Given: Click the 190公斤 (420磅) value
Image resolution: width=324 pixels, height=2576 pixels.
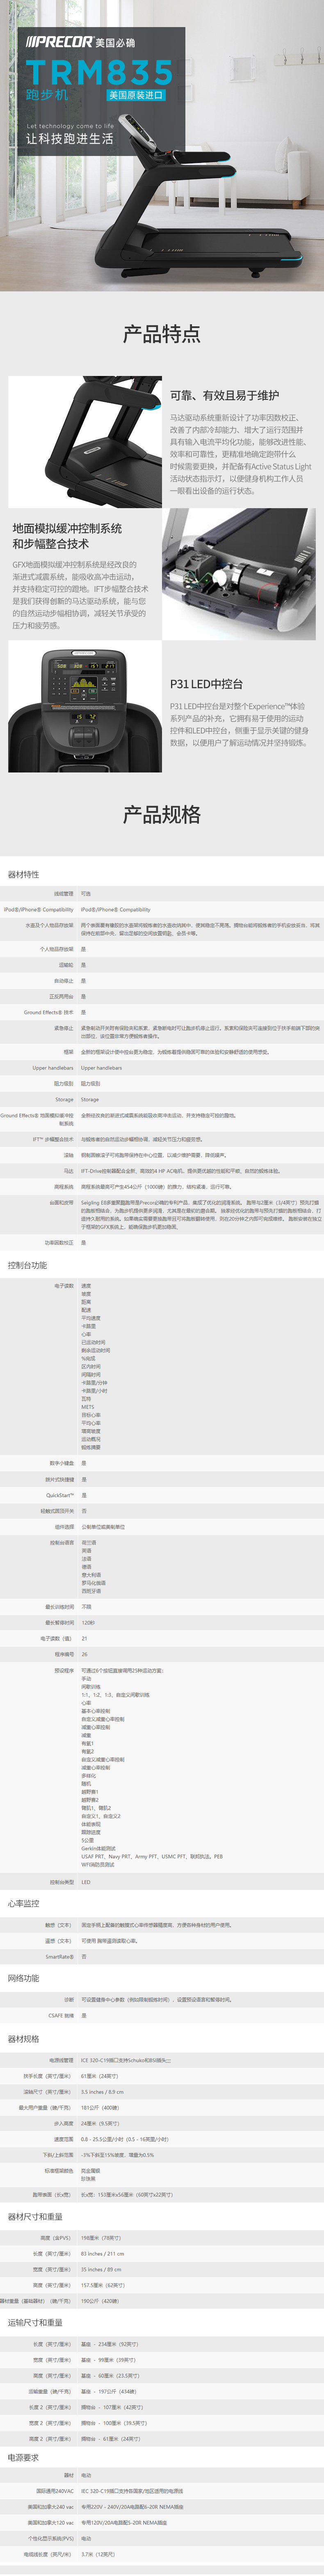Looking at the screenshot, I should click(x=100, y=2300).
